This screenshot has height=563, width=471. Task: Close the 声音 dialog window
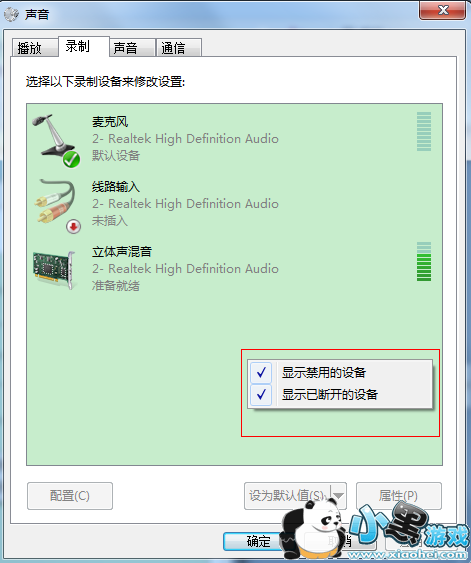(x=443, y=10)
